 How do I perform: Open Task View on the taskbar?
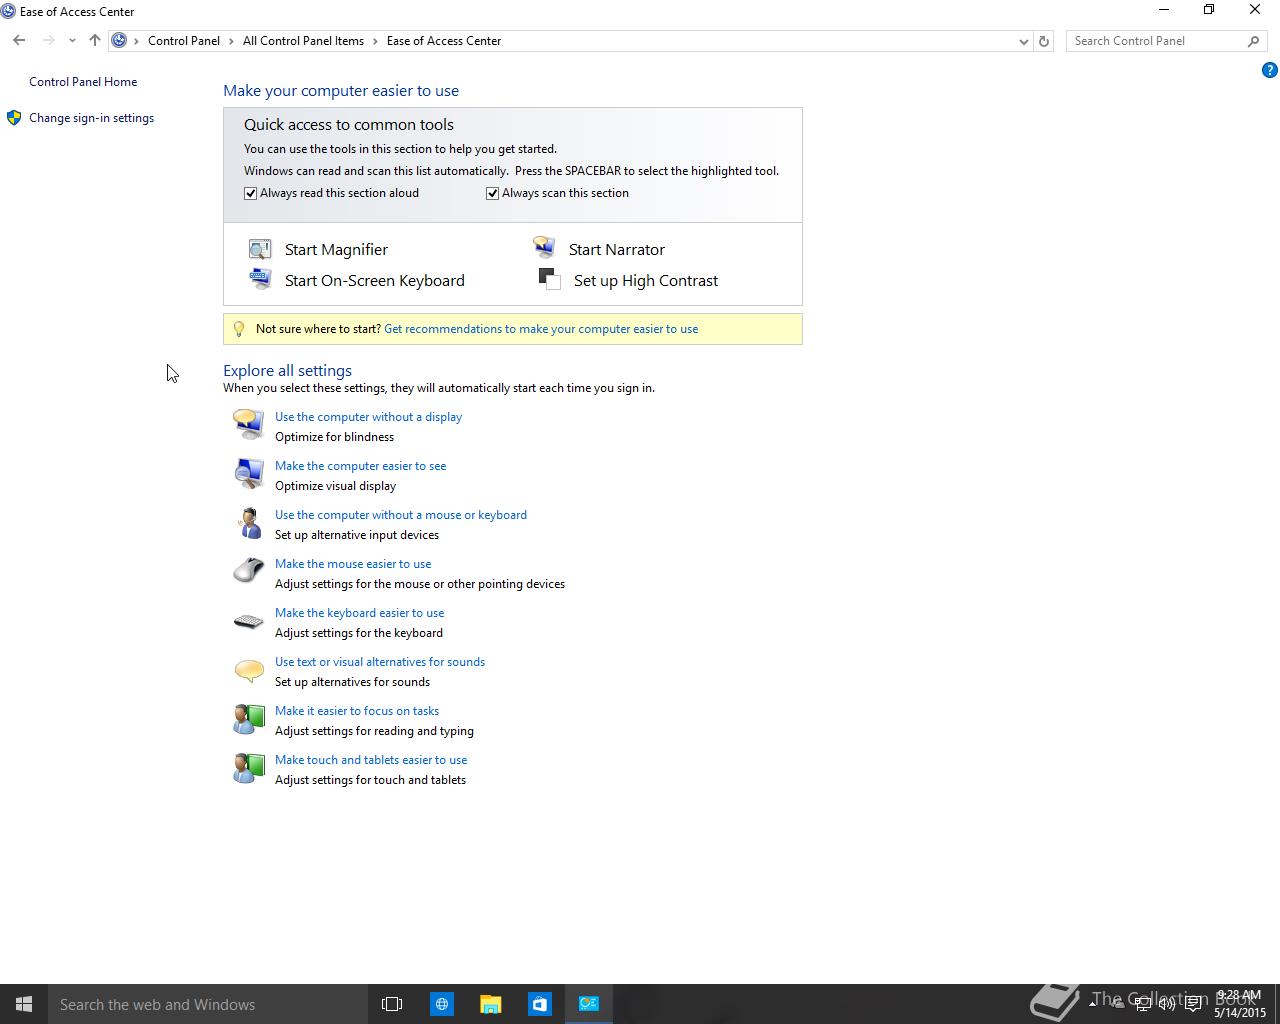[392, 1004]
